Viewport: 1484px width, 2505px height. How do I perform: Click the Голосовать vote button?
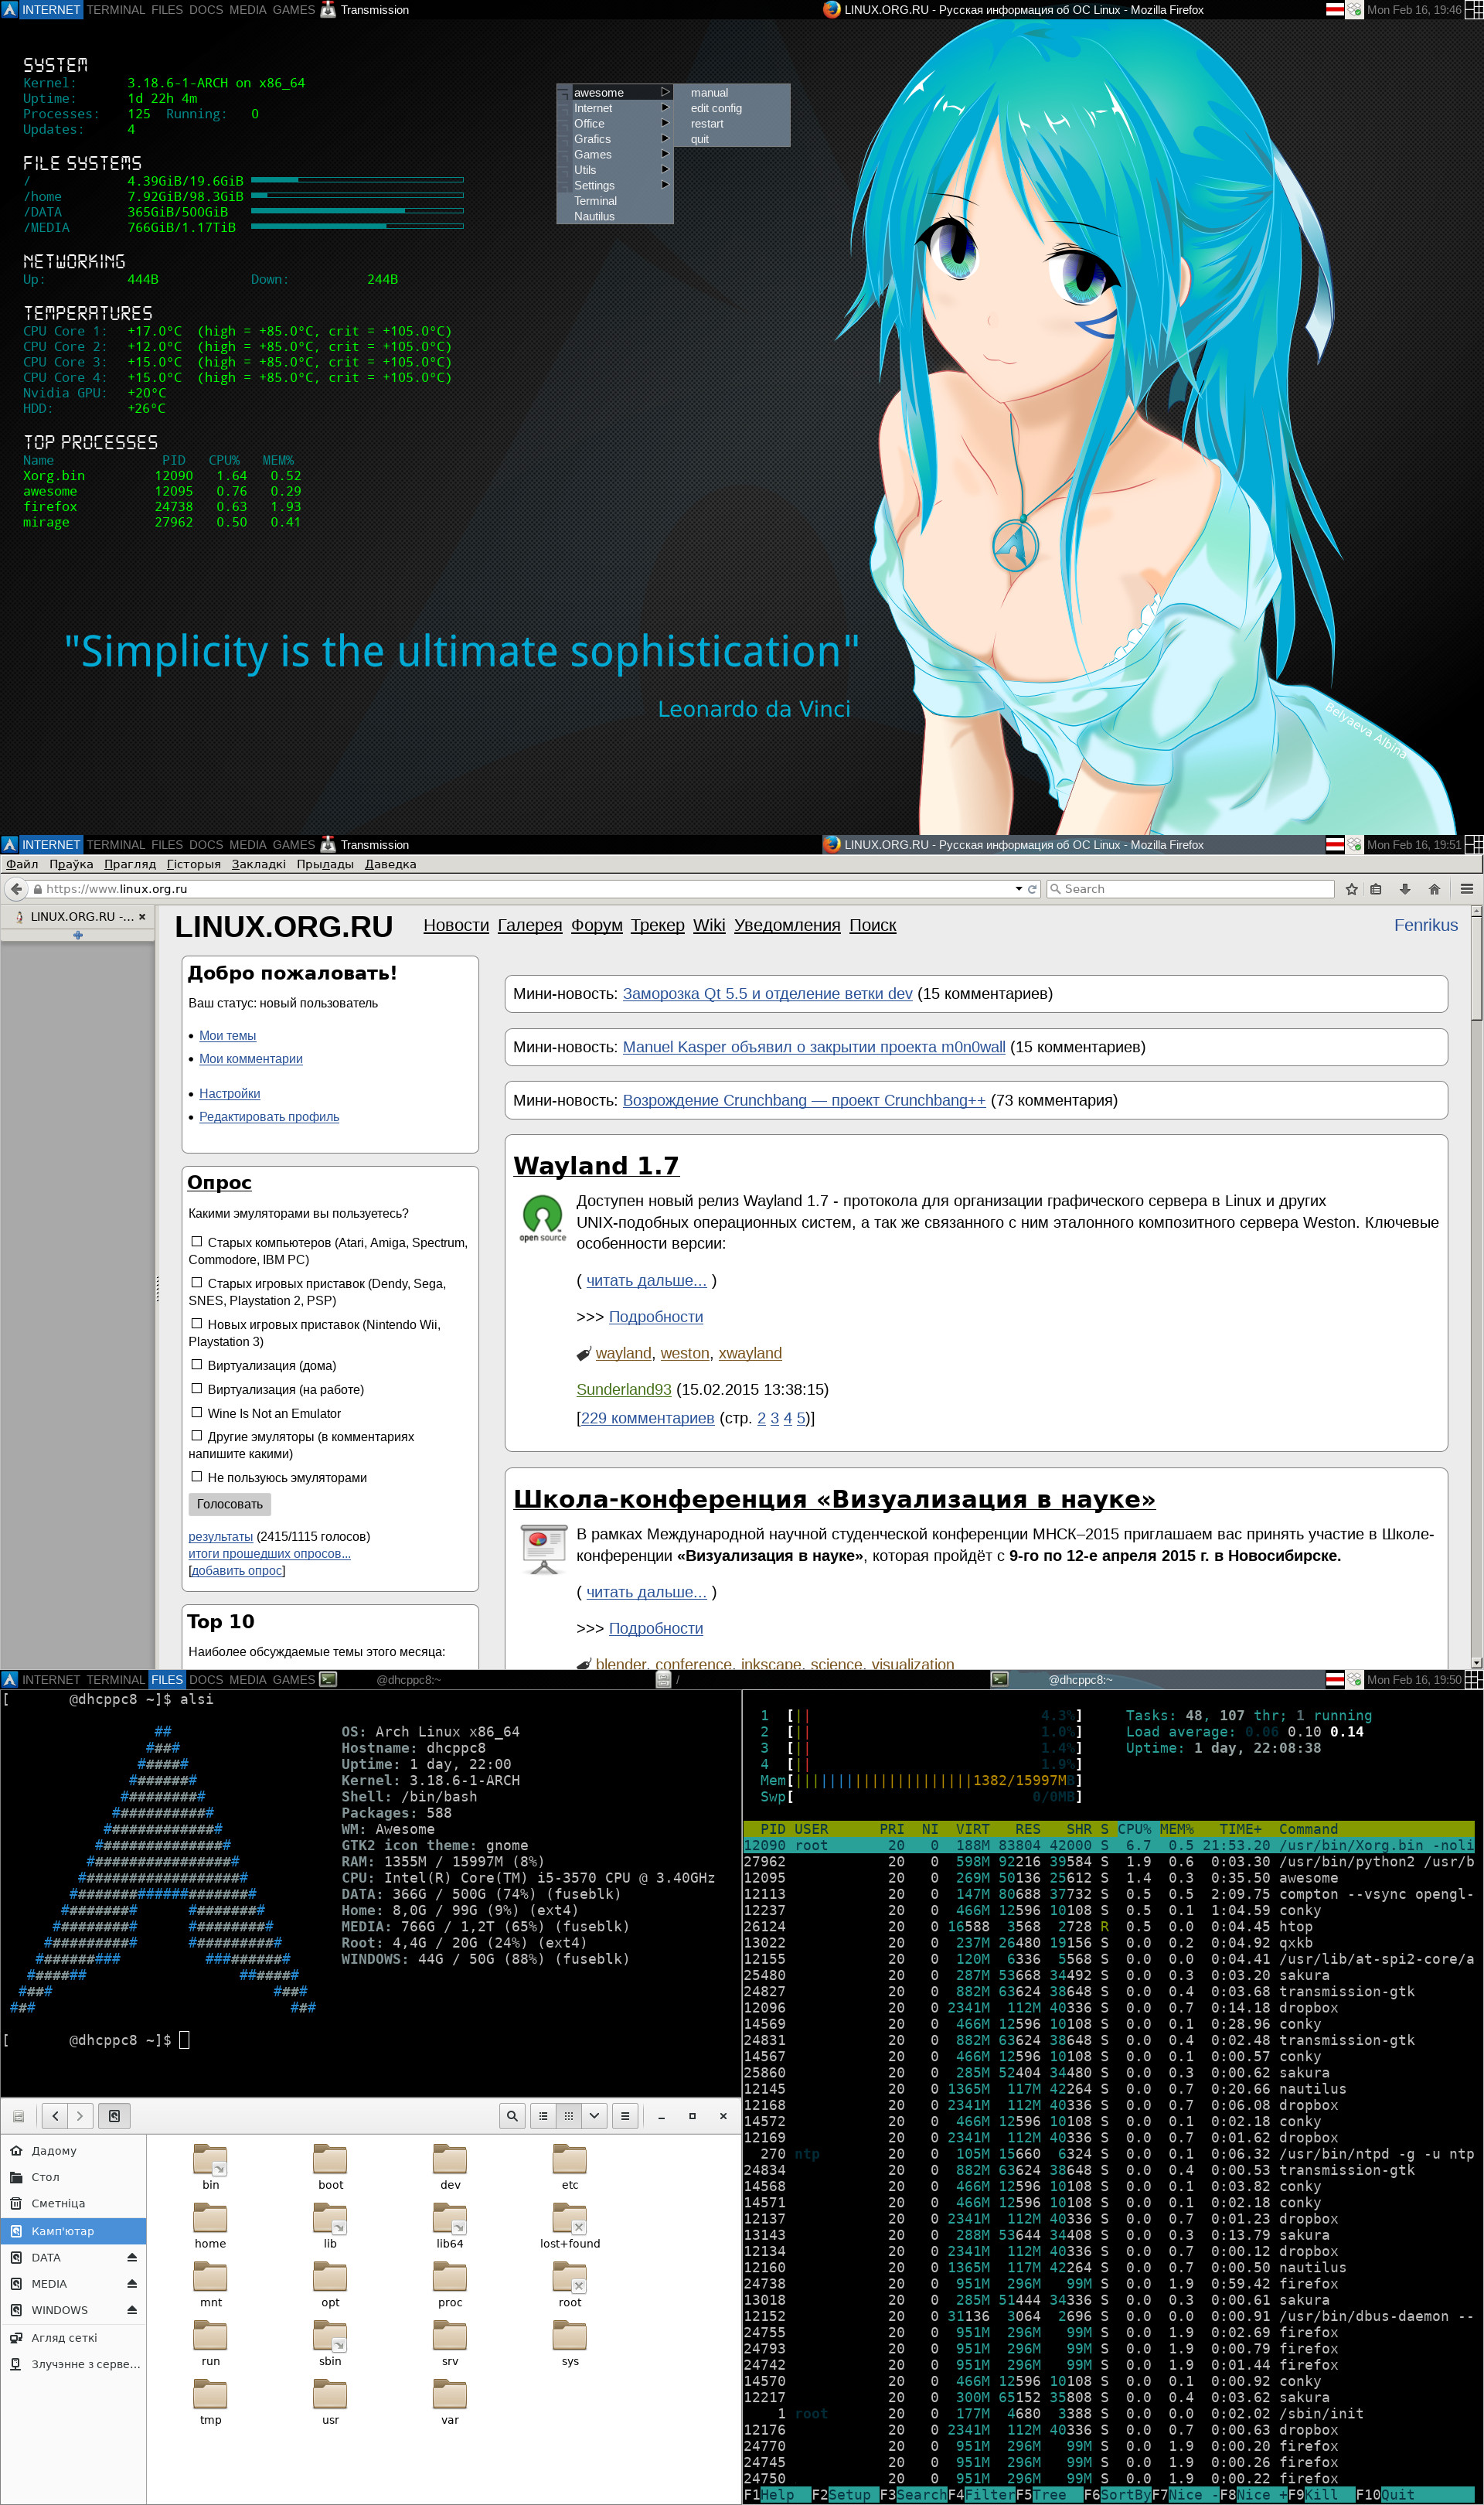[229, 1503]
